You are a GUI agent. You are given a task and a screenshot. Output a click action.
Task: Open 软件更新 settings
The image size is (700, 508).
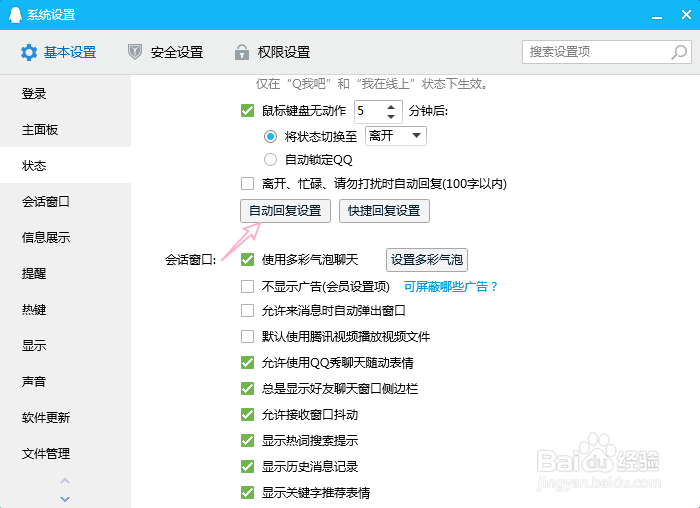tap(65, 418)
